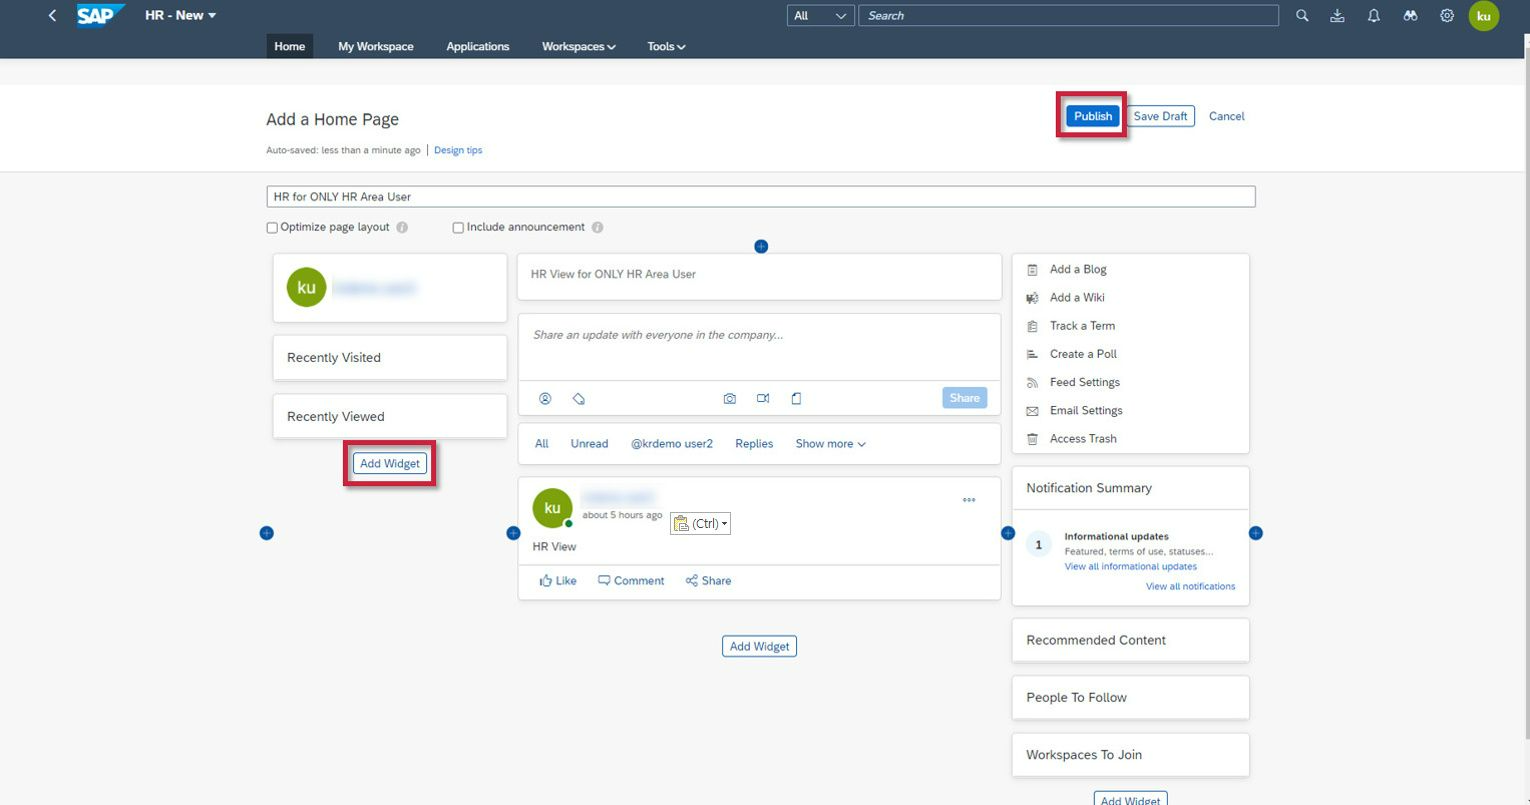Click the tag icon in update box
The width and height of the screenshot is (1530, 805).
[x=578, y=398]
